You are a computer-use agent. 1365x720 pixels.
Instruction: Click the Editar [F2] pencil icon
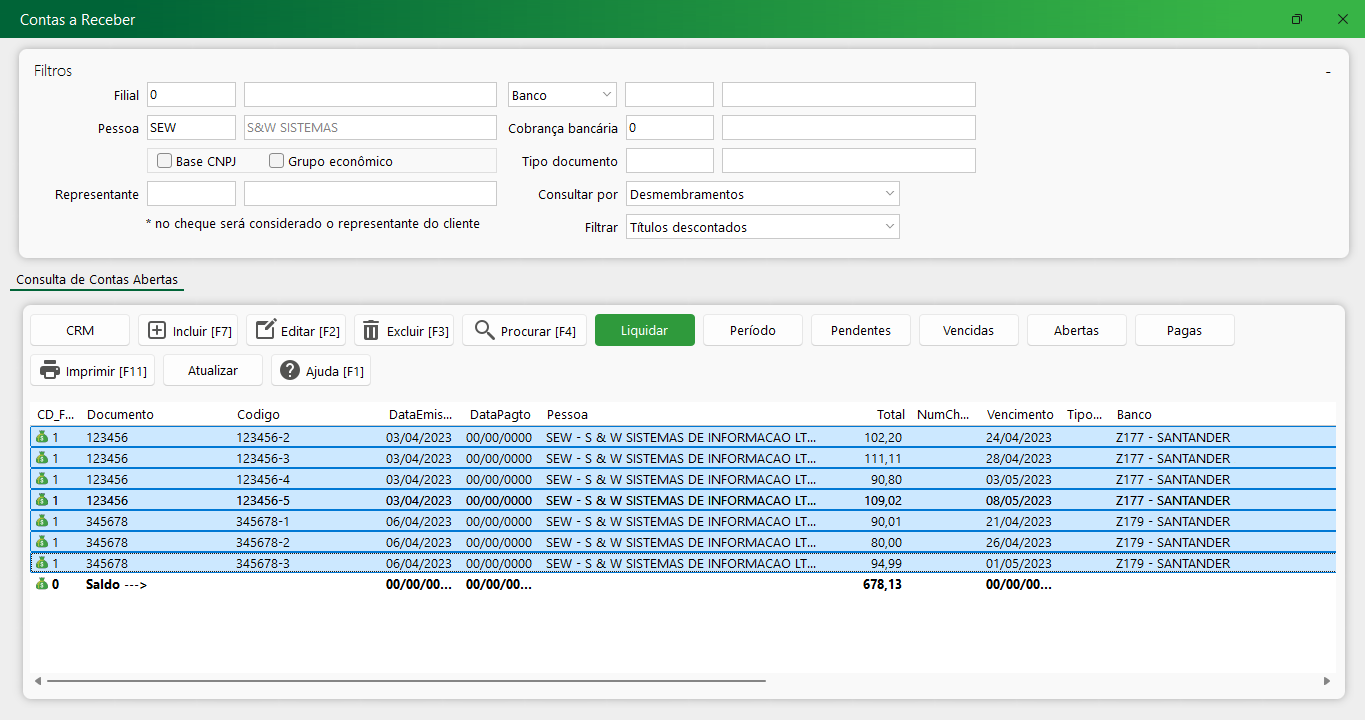click(x=265, y=331)
